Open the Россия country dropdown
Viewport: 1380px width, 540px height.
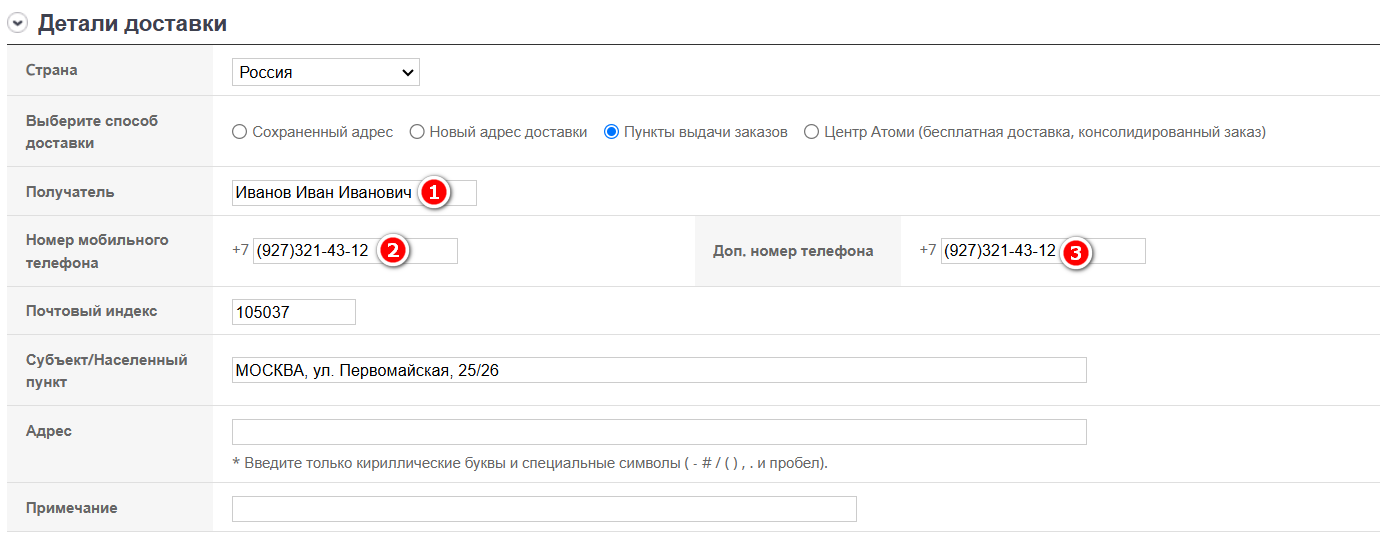[x=325, y=72]
